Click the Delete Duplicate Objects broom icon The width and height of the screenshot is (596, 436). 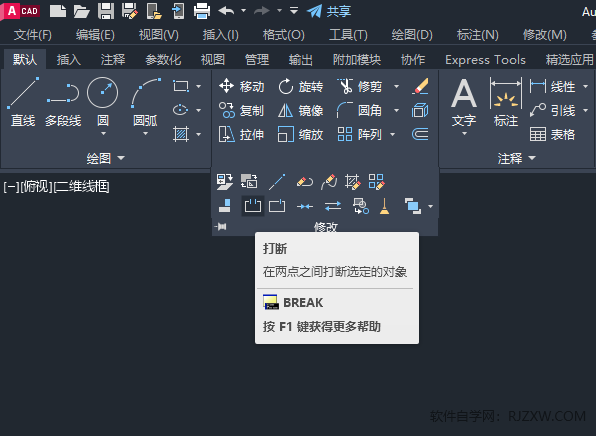point(385,206)
